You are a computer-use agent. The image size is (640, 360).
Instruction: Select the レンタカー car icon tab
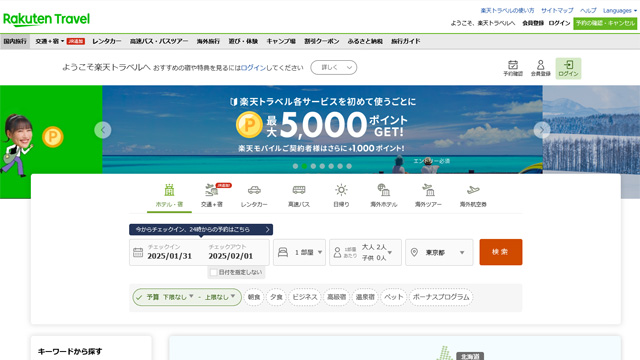coord(254,196)
